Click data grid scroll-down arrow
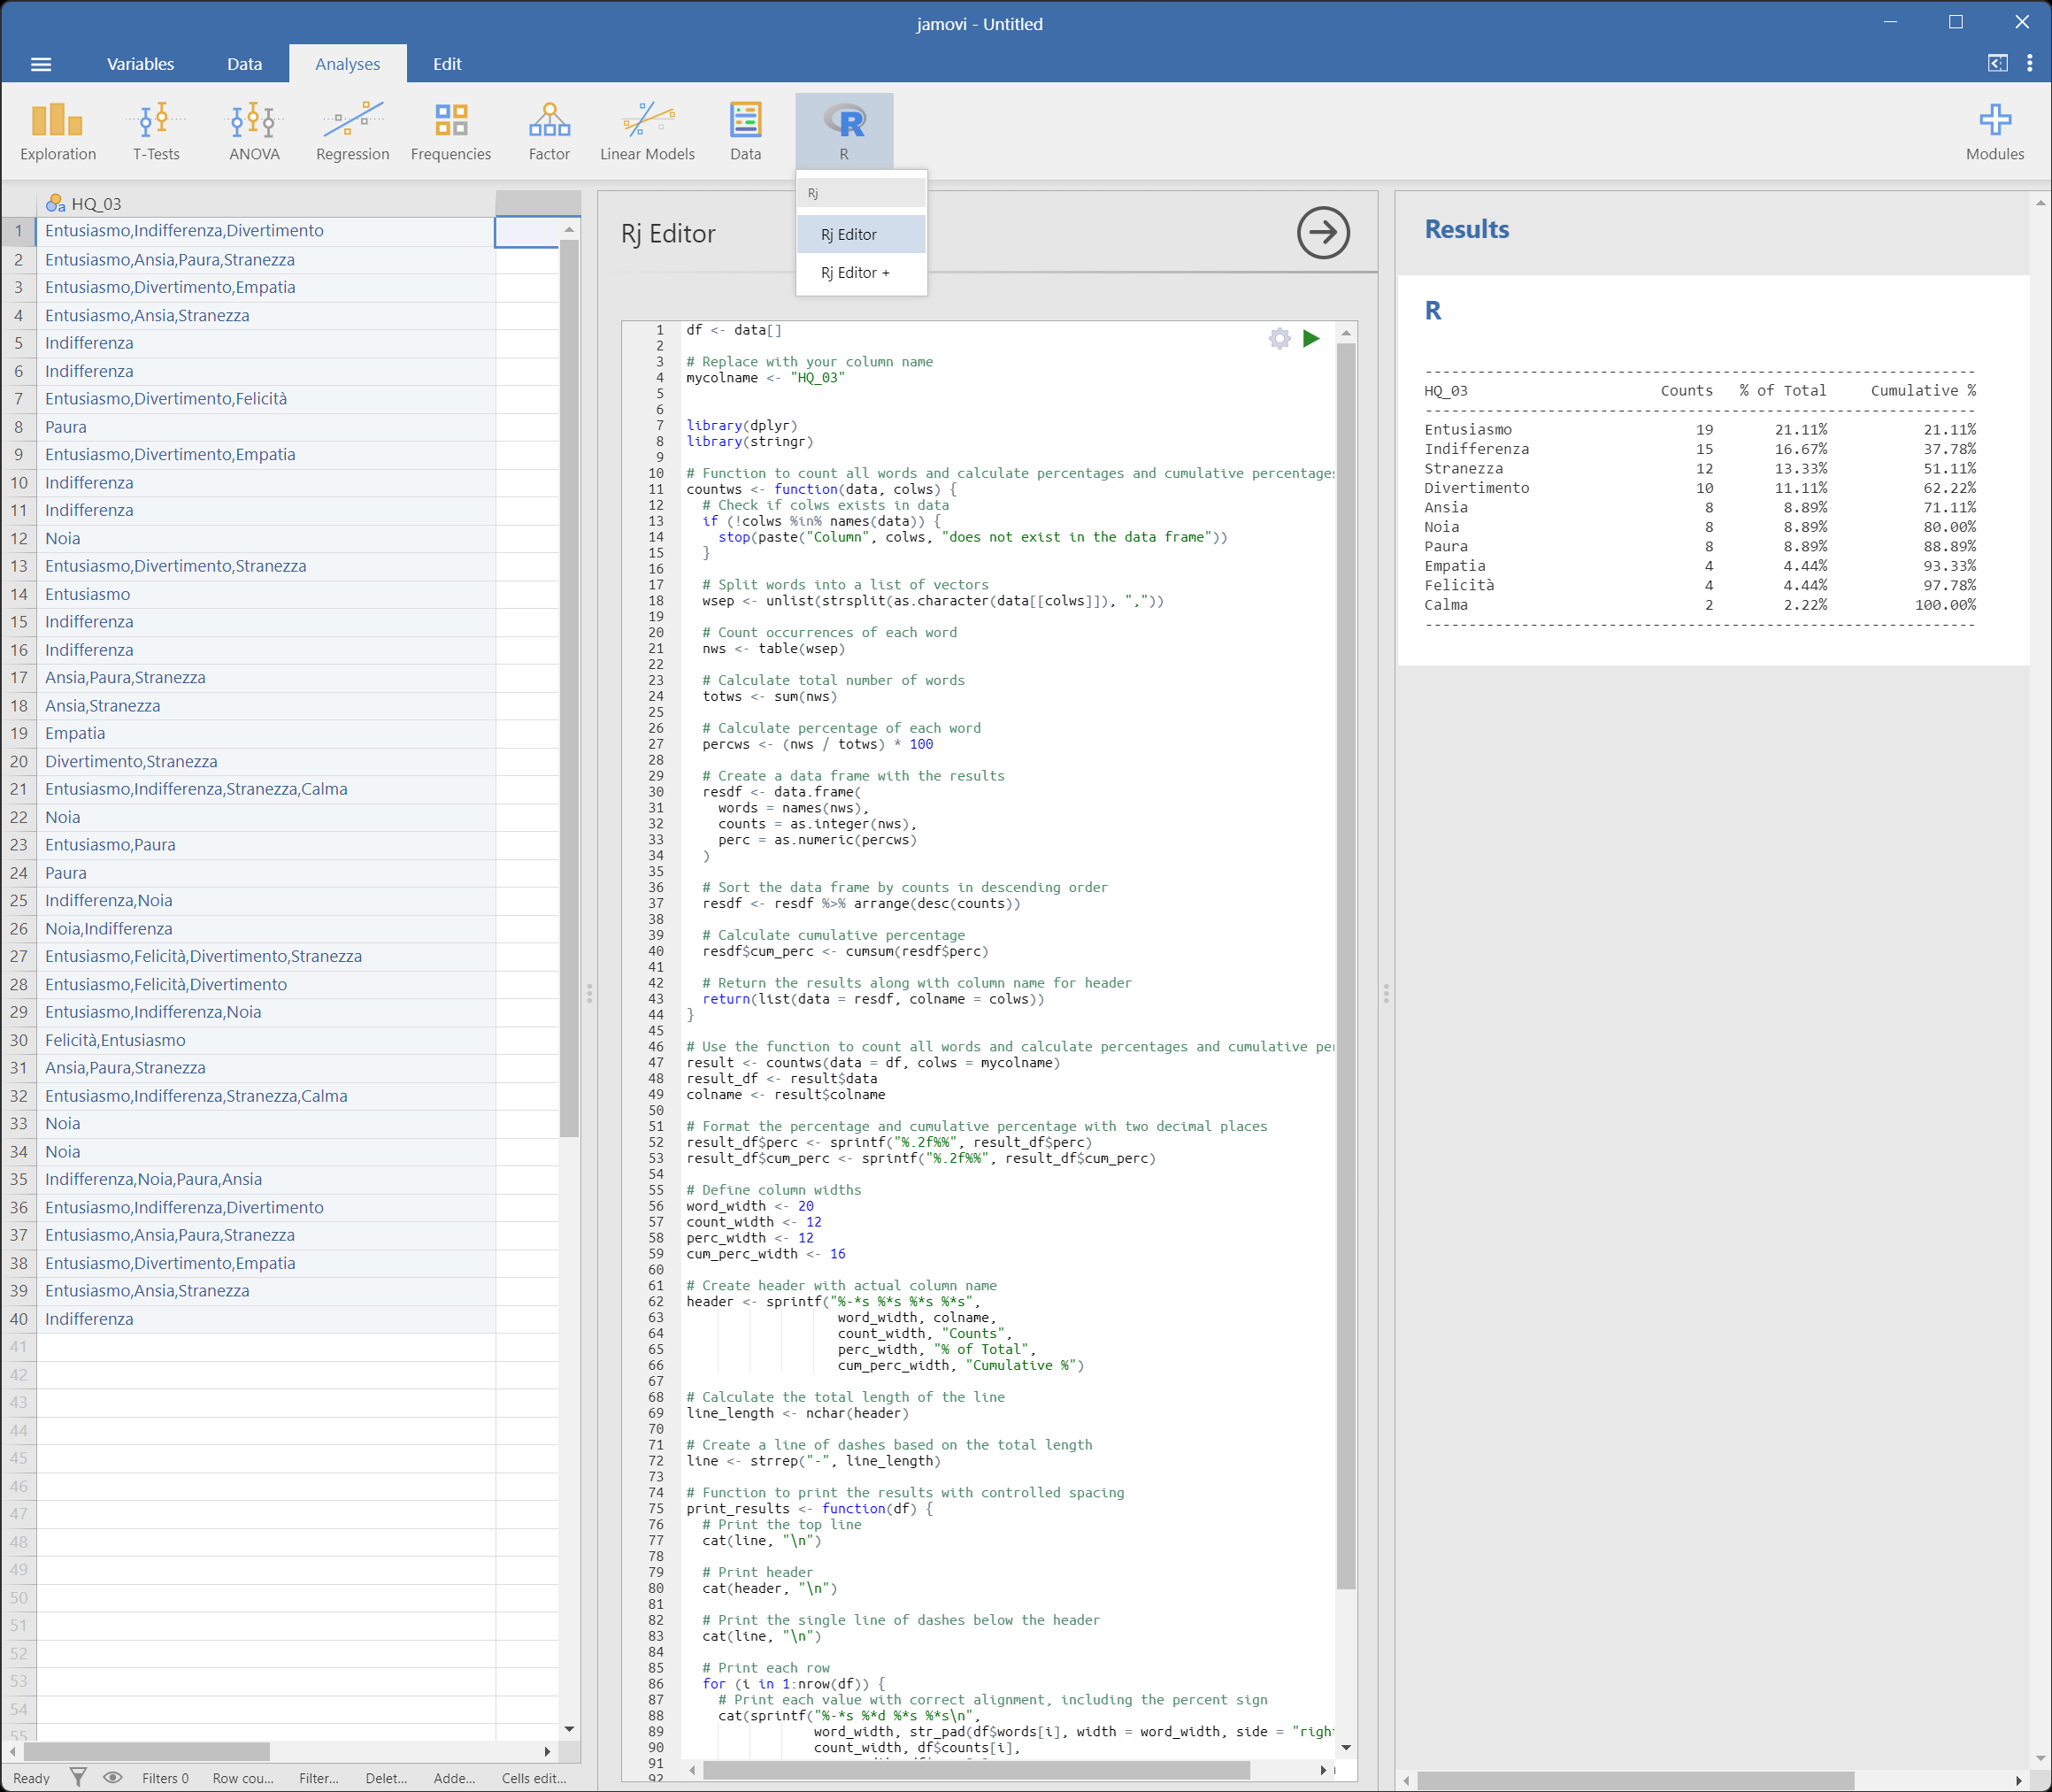Screen dimensions: 2052x1792 569,1729
